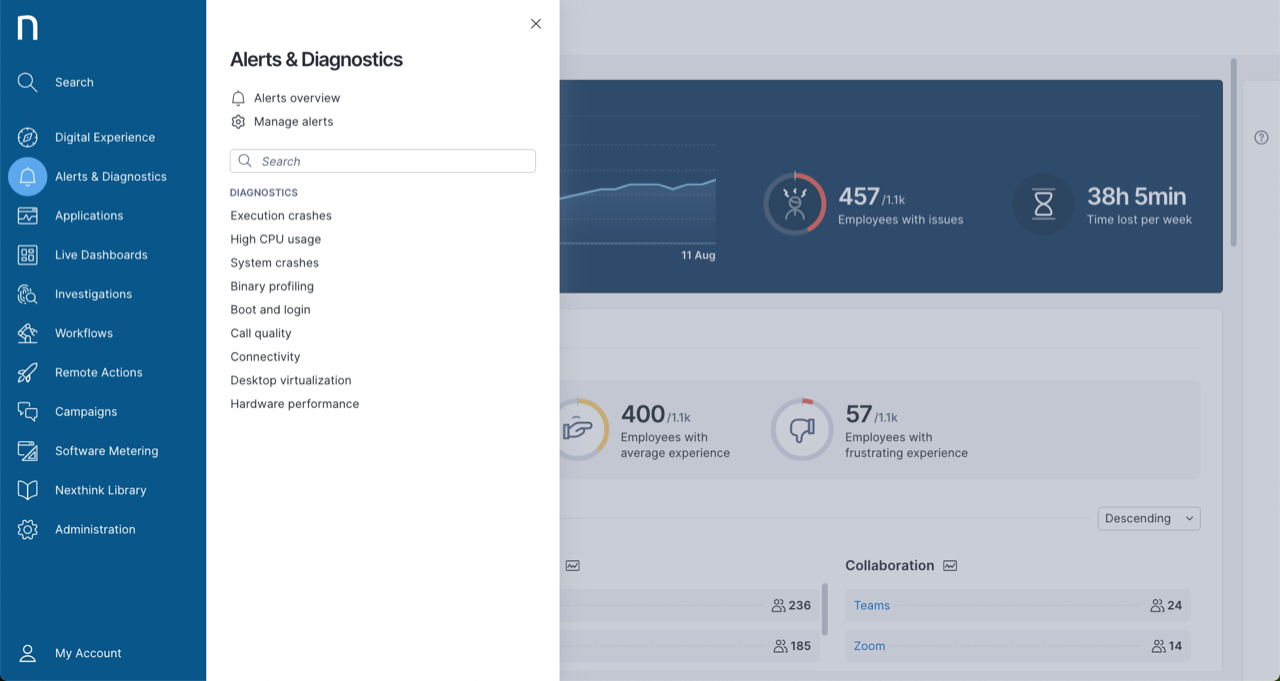Open the Descending sort dropdown
The height and width of the screenshot is (681, 1280).
click(x=1148, y=518)
